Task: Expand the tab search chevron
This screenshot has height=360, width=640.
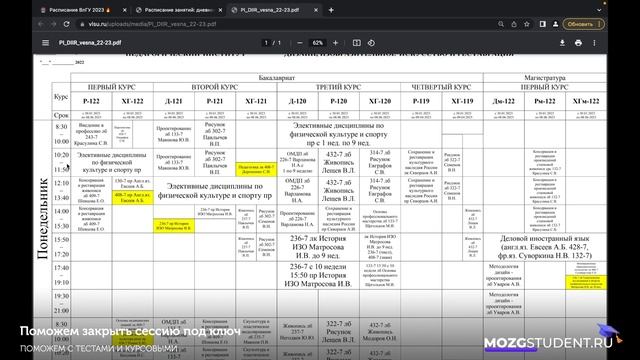Action: pyautogui.click(x=599, y=10)
